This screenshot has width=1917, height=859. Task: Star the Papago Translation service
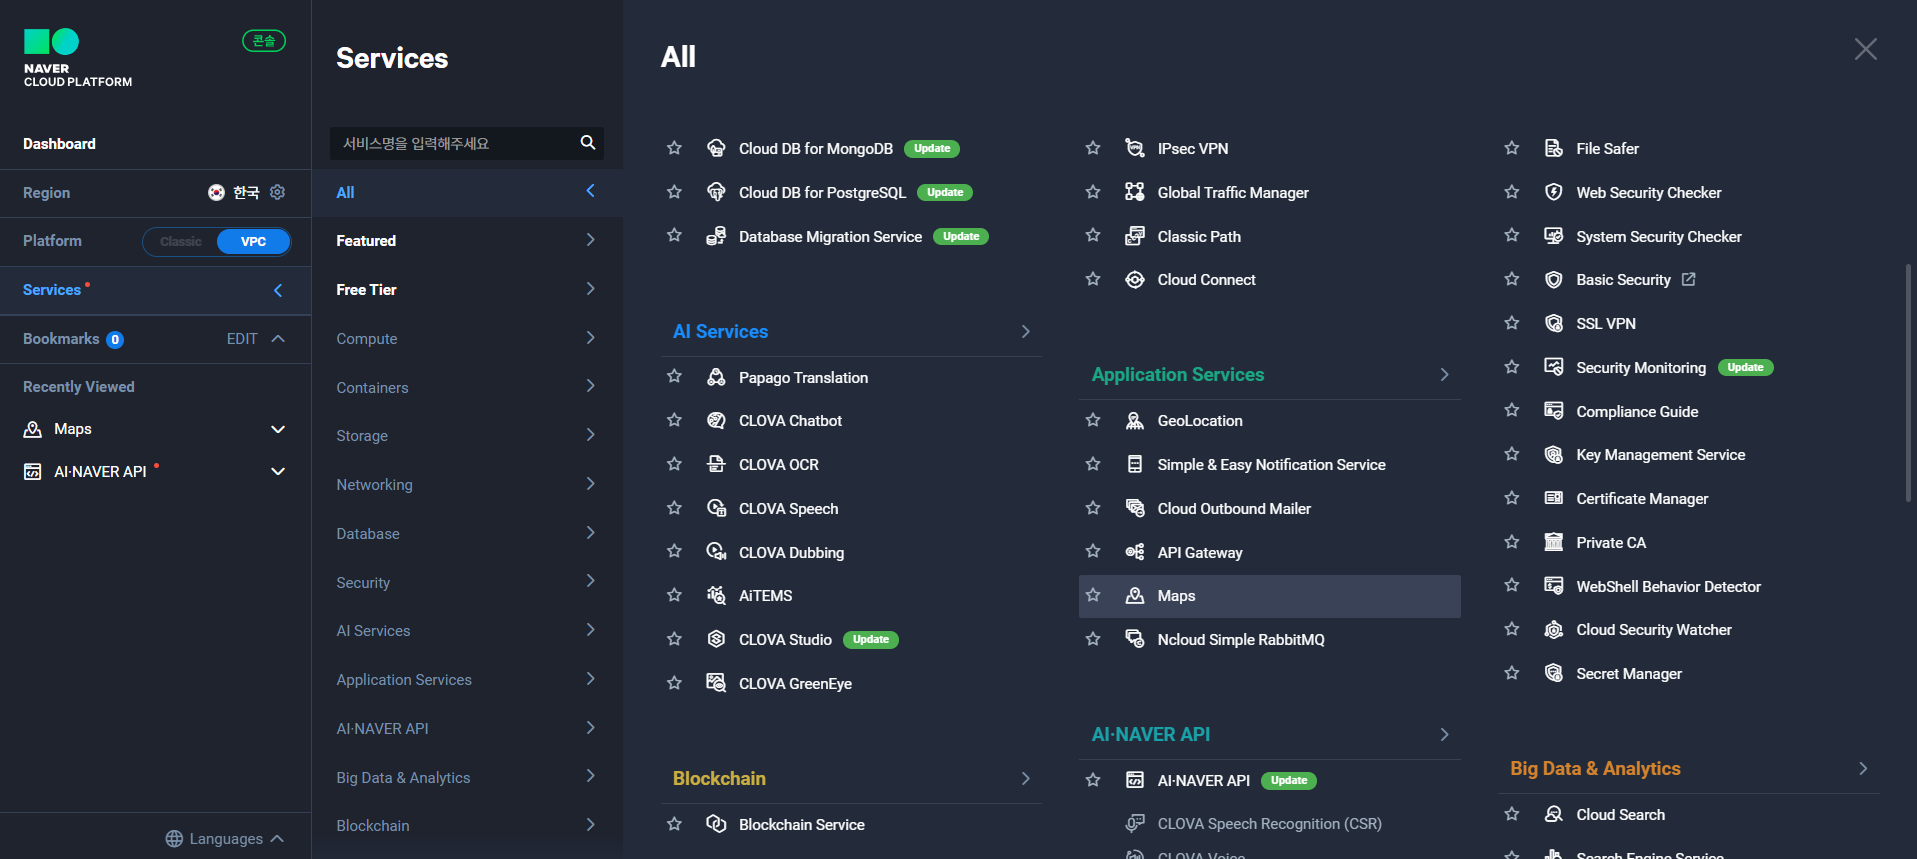click(x=675, y=377)
